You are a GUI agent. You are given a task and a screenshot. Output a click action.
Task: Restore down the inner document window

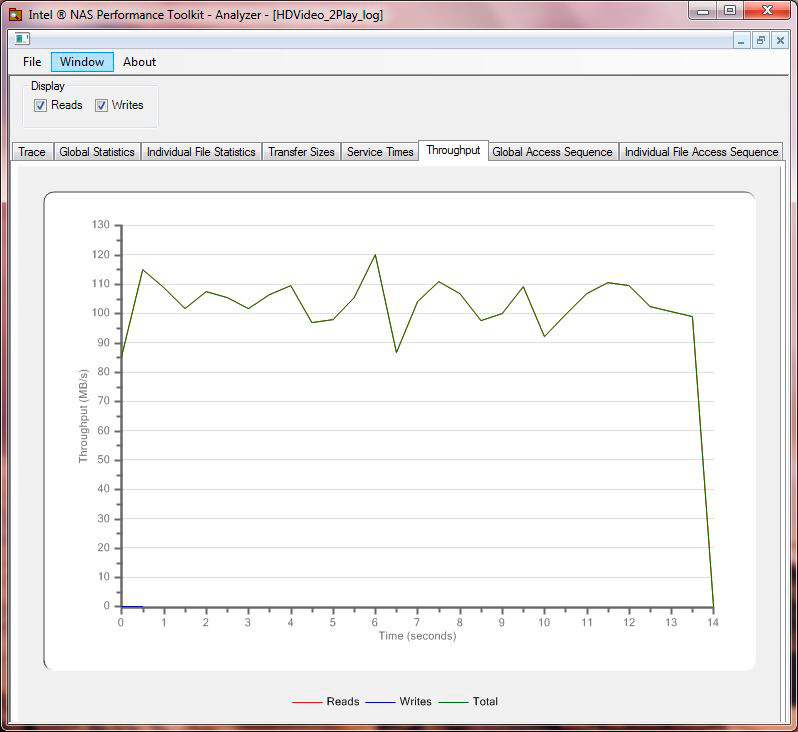coord(761,40)
